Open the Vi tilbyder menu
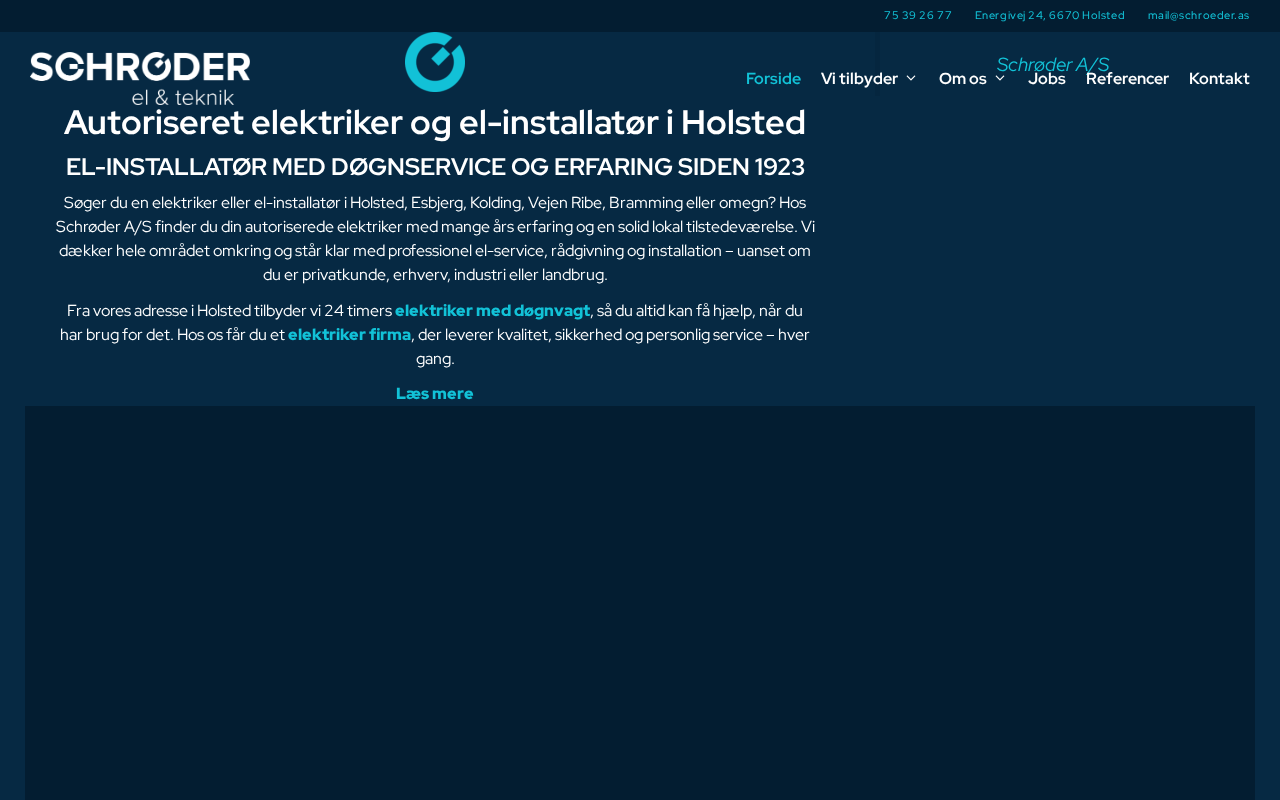Viewport: 1280px width, 800px height. [859, 78]
